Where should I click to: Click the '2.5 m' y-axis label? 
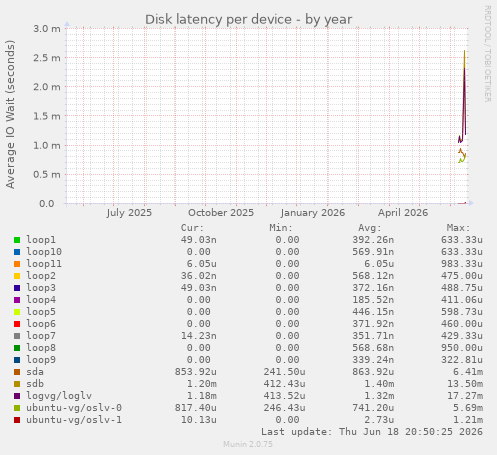point(47,58)
